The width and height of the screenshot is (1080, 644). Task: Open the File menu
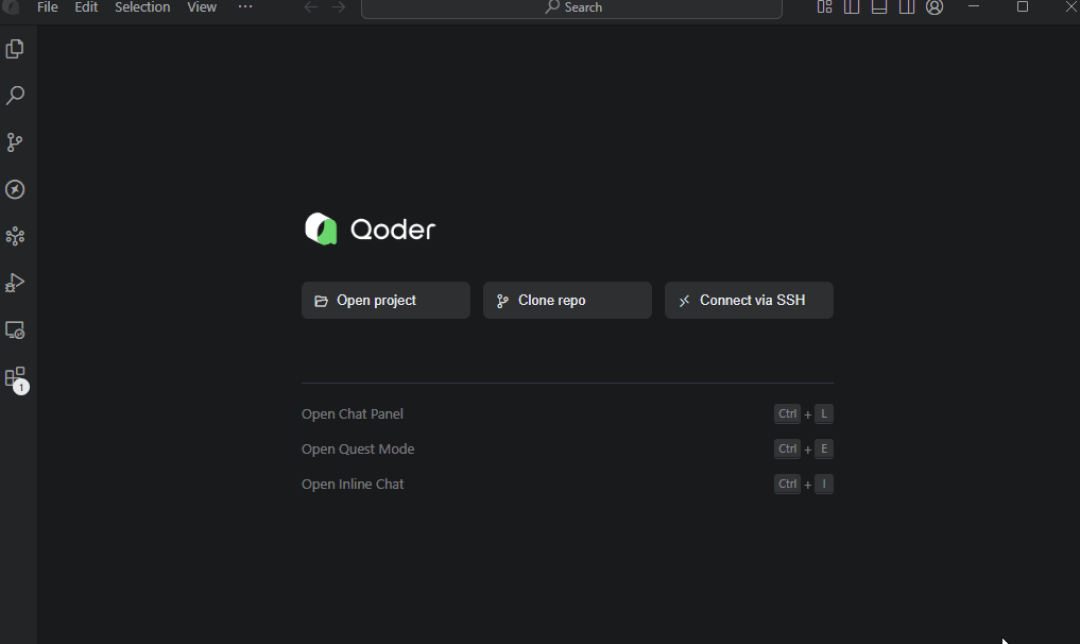point(47,7)
